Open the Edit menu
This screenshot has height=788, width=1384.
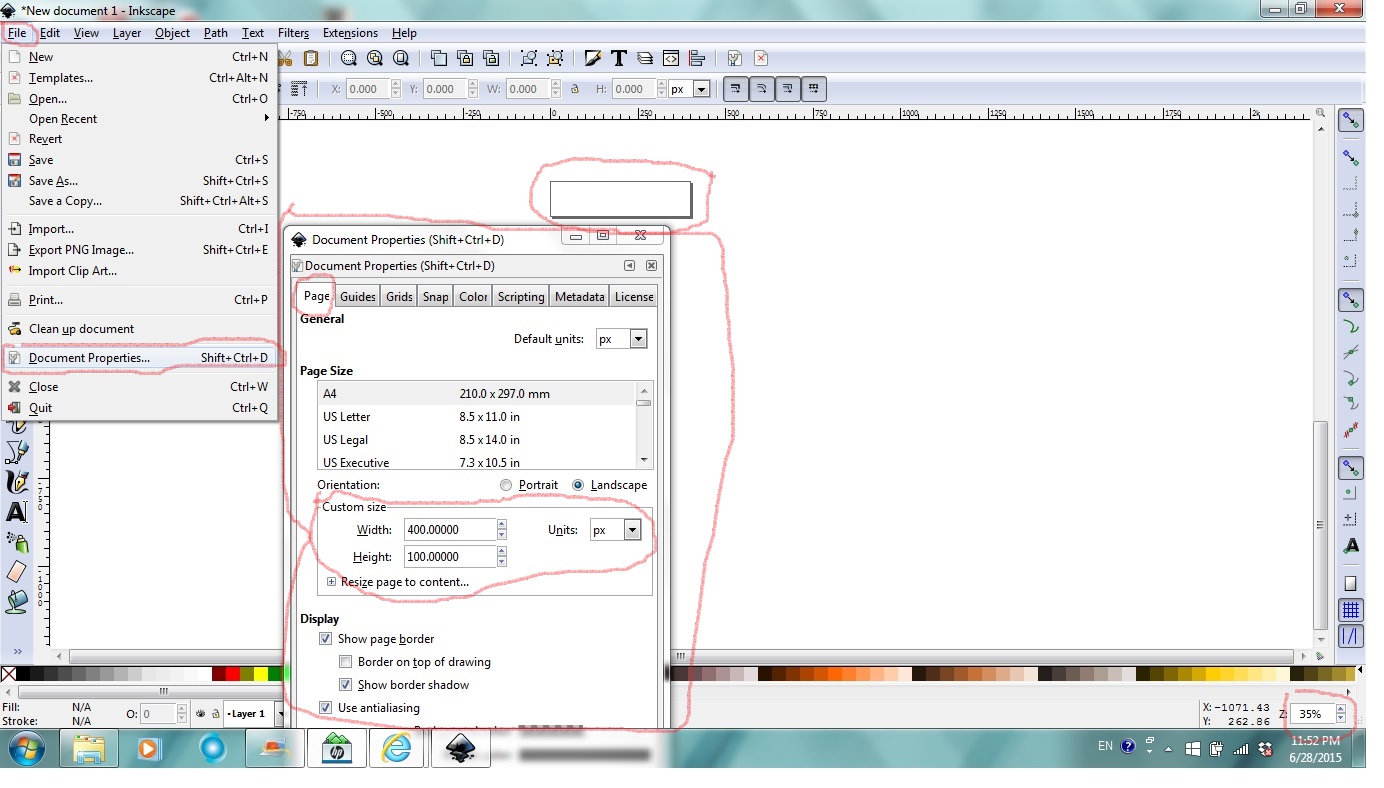[50, 33]
